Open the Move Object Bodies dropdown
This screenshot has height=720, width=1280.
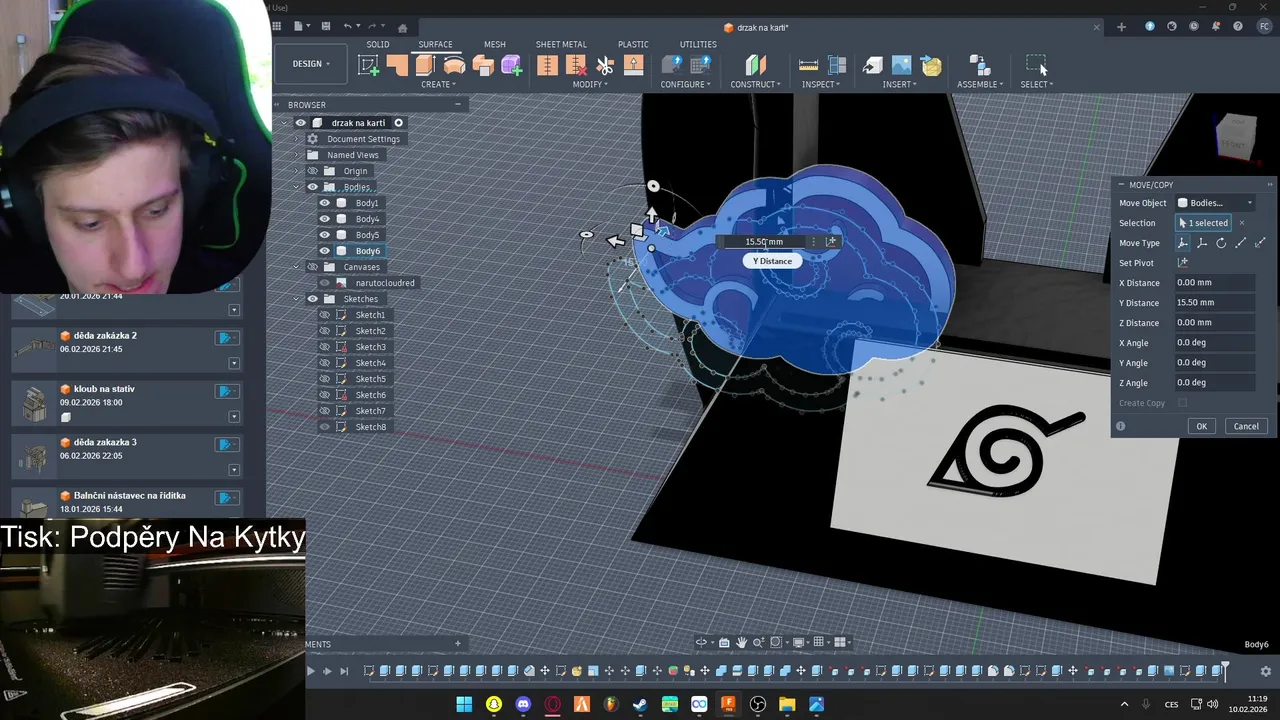pyautogui.click(x=1215, y=203)
